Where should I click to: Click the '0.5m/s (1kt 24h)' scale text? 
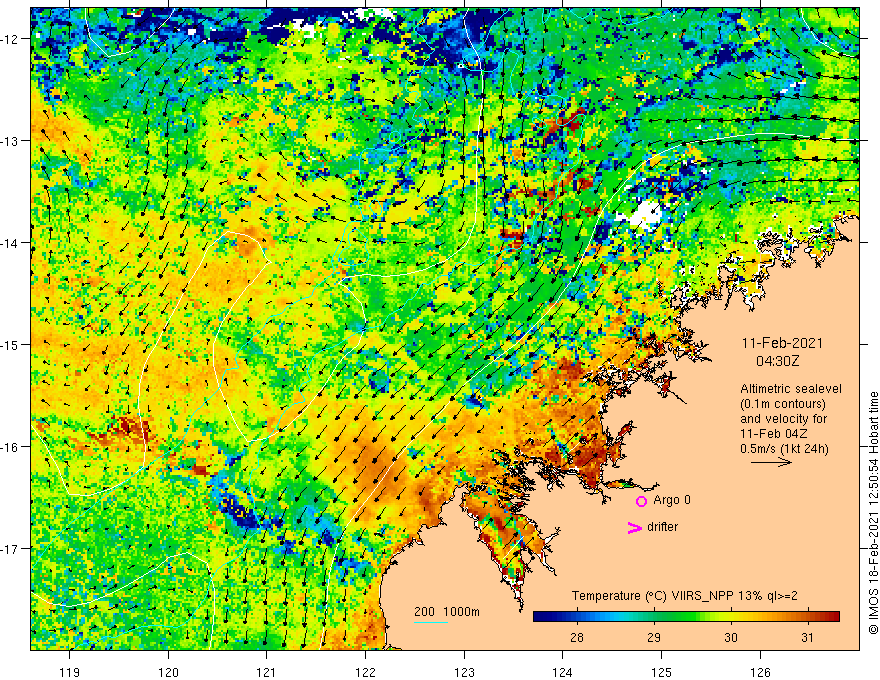click(784, 449)
